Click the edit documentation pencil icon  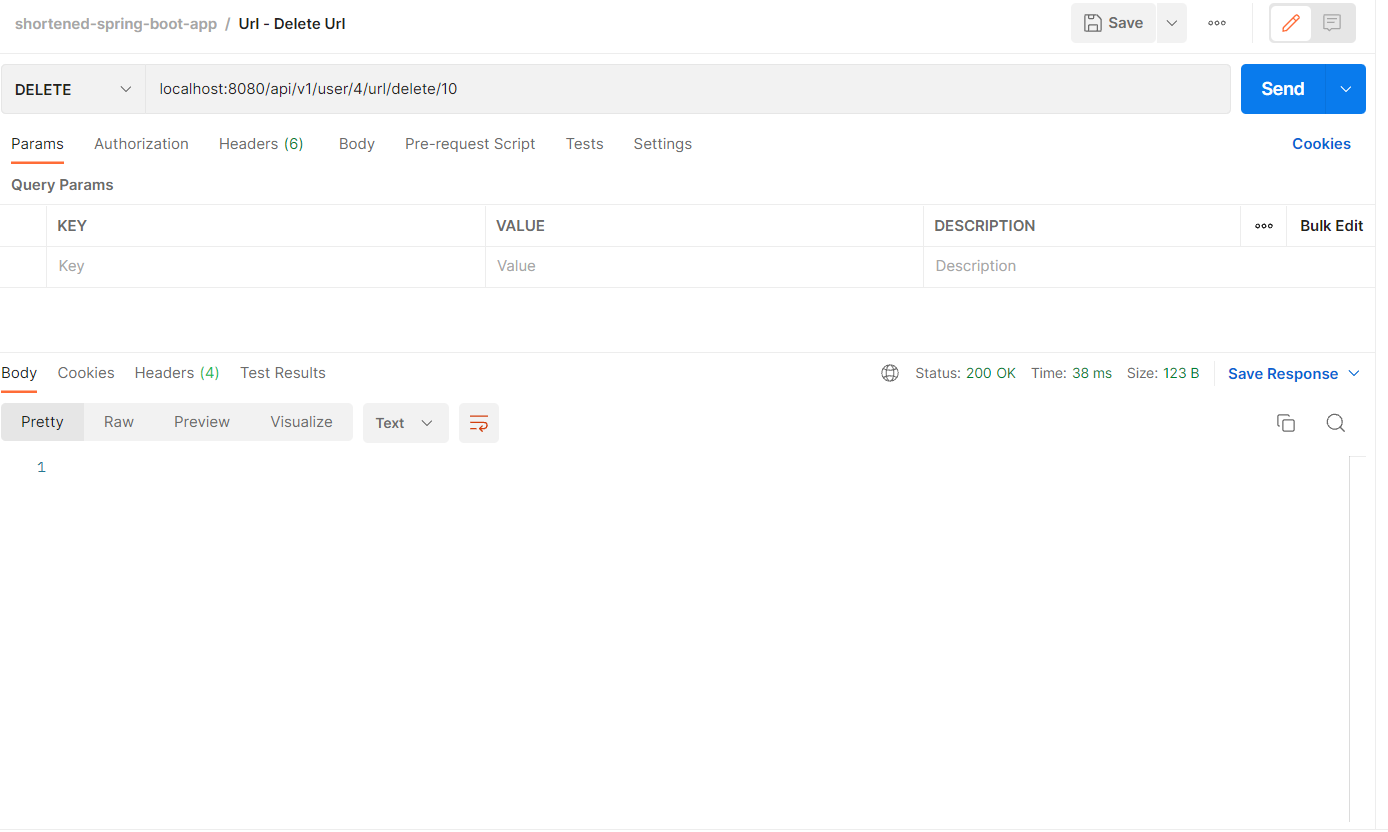(1289, 23)
